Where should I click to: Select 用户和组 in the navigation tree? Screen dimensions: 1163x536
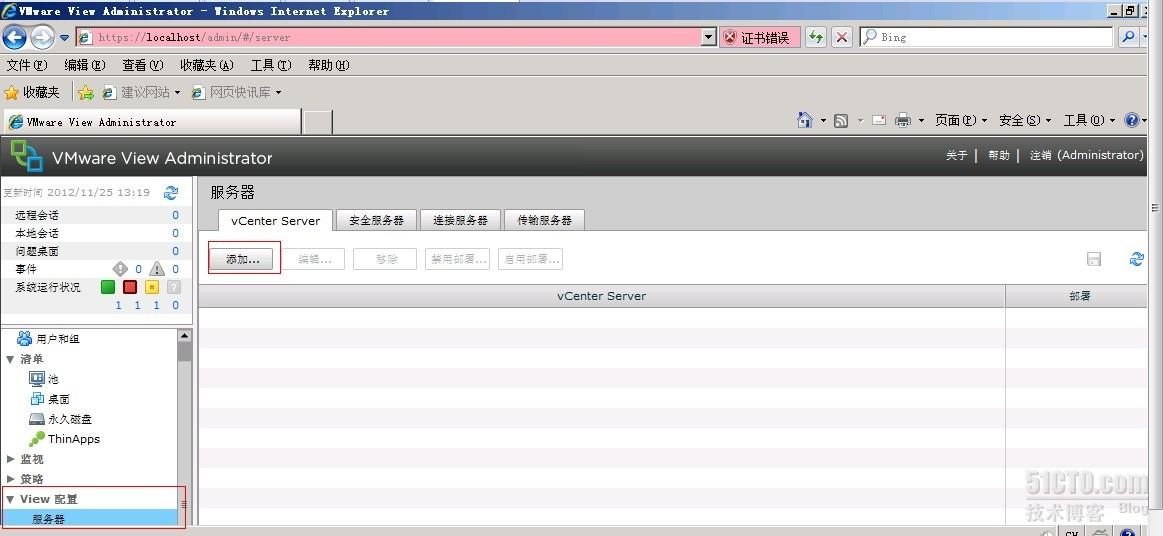pos(48,339)
